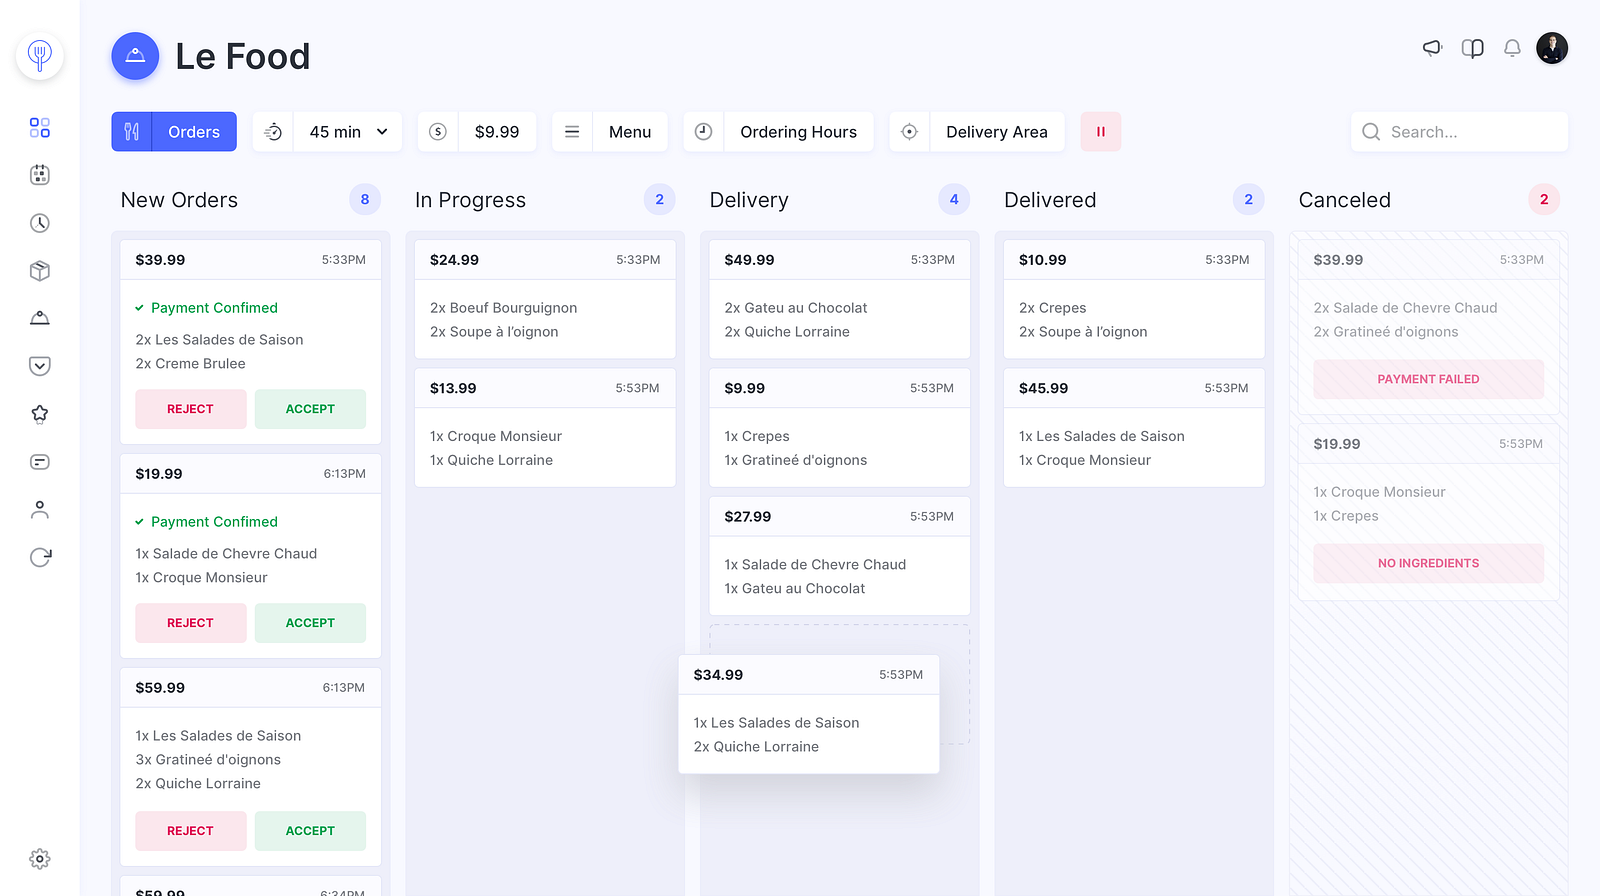The width and height of the screenshot is (1600, 896).
Task: Open the star badge icon in sidebar
Action: tap(40, 414)
